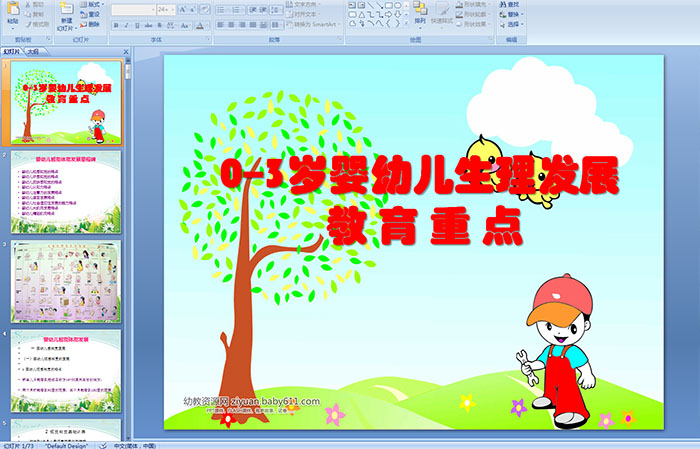This screenshot has width=700, height=449.
Task: Select the Format Painter brush icon
Action: 28,24
